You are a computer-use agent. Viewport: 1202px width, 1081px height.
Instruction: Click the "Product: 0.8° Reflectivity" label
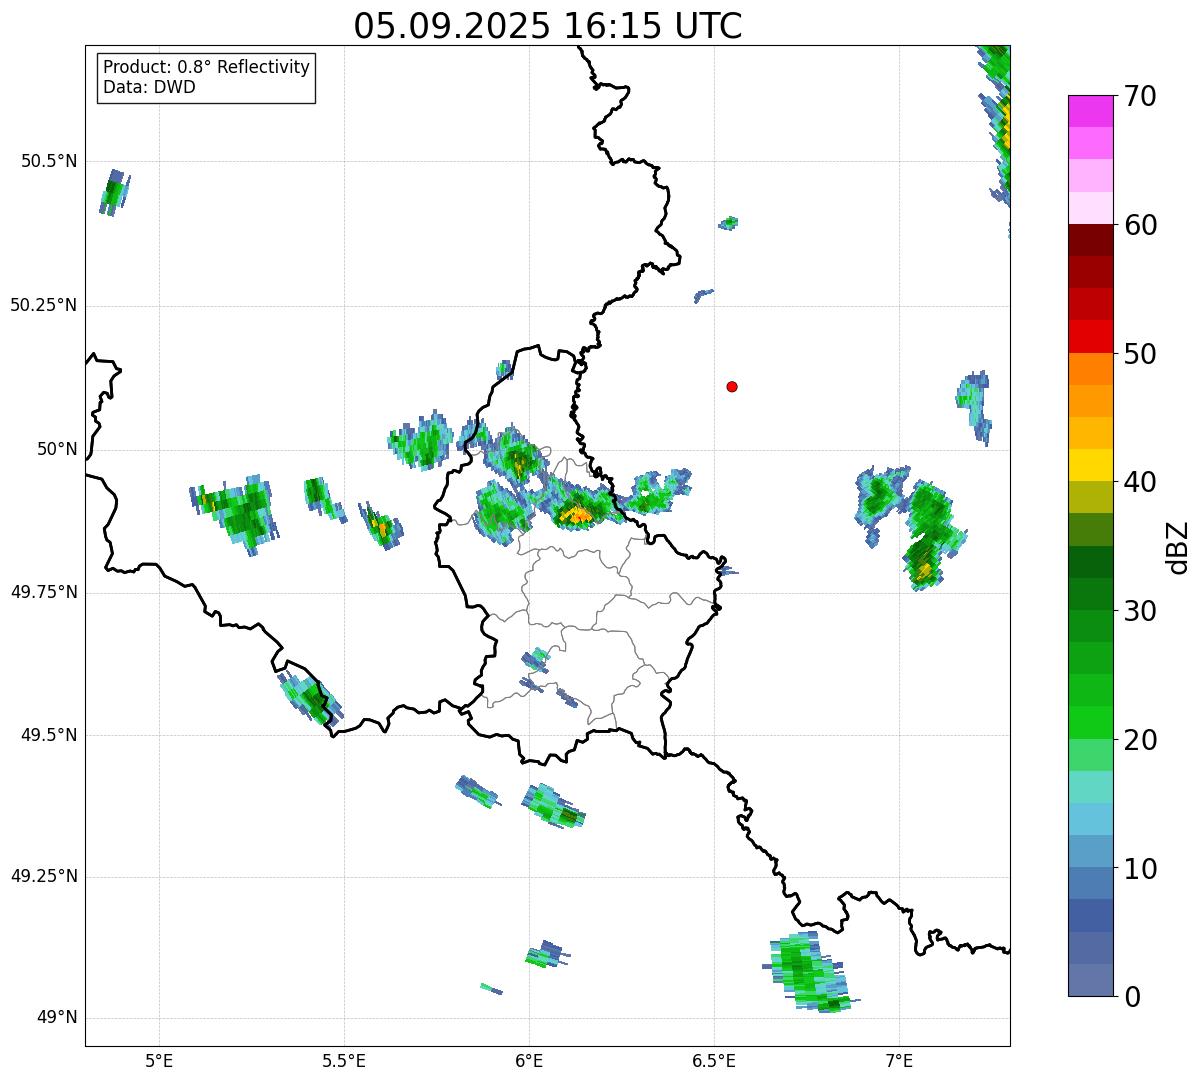click(x=207, y=67)
